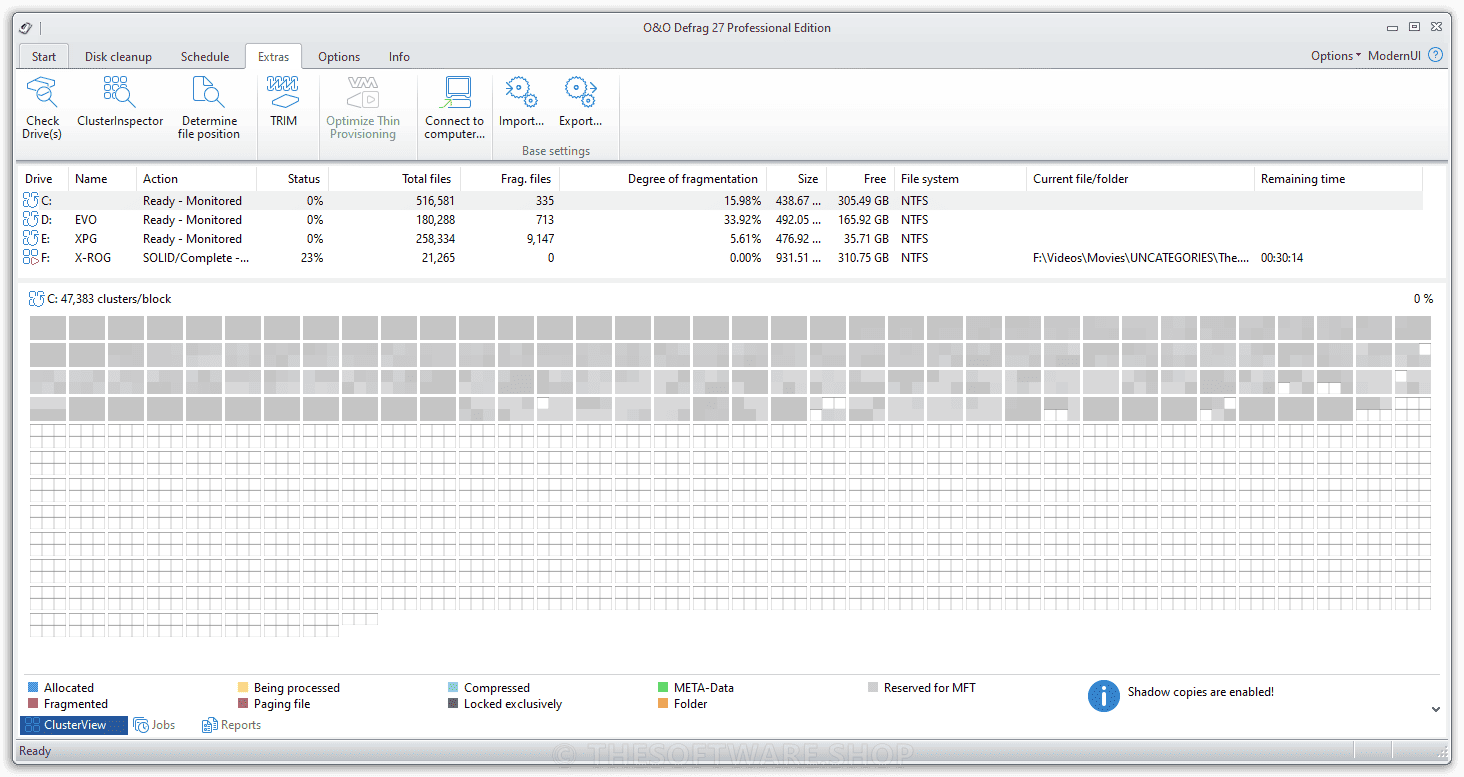Open ClusterInspector tool

pos(120,104)
